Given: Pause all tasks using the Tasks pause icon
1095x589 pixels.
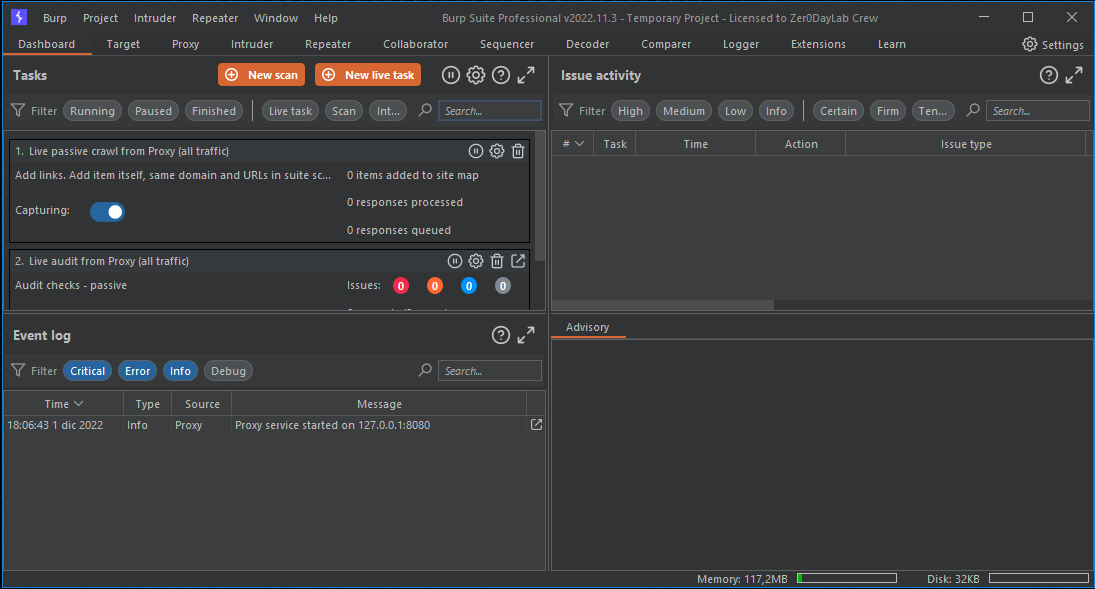Looking at the screenshot, I should pyautogui.click(x=450, y=75).
